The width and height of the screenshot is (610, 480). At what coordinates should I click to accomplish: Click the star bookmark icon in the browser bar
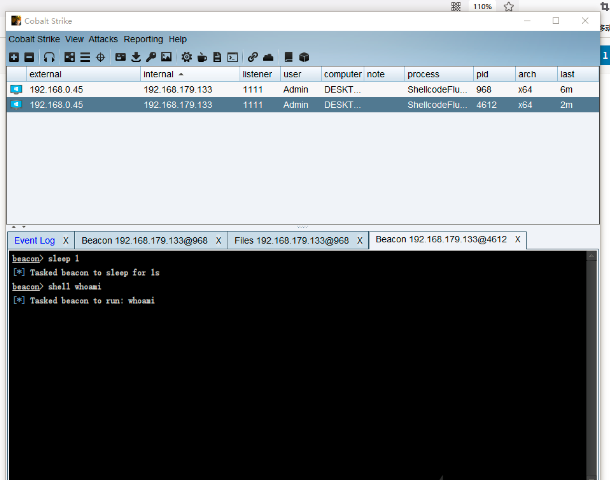509,7
